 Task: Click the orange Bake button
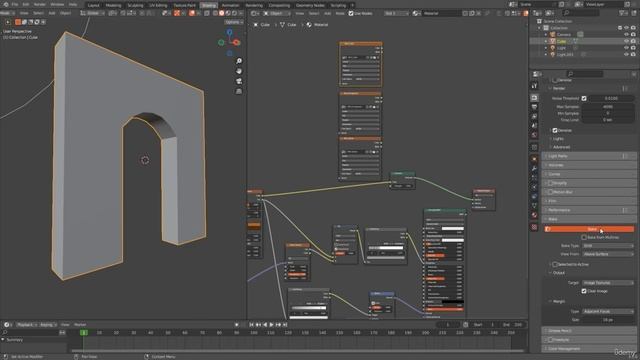click(589, 229)
